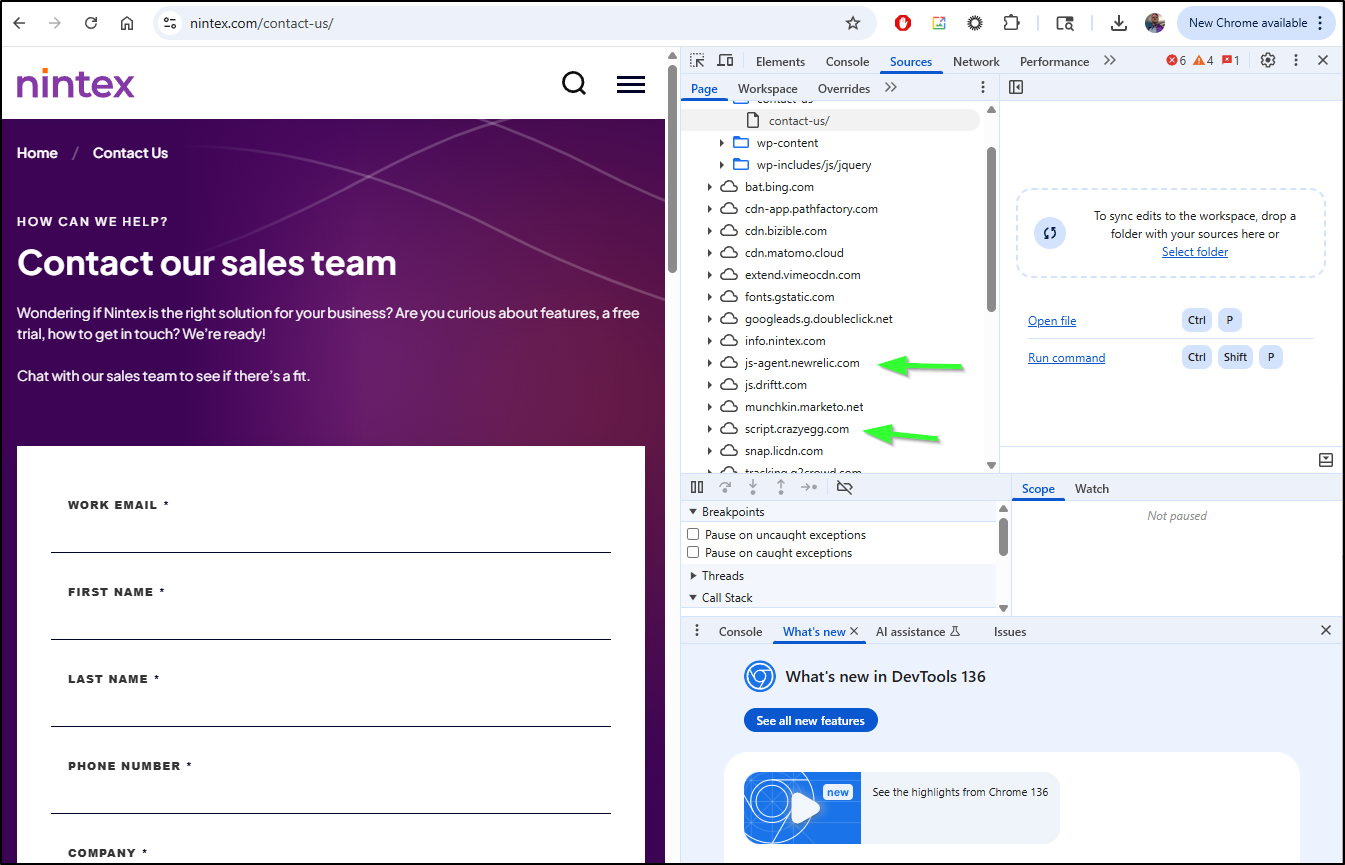
Task: Open the Overrides navigator tab
Action: pos(844,88)
